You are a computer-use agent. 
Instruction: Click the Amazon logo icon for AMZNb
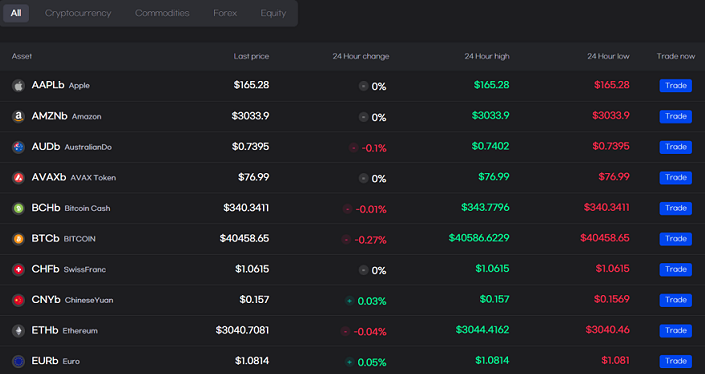18,116
